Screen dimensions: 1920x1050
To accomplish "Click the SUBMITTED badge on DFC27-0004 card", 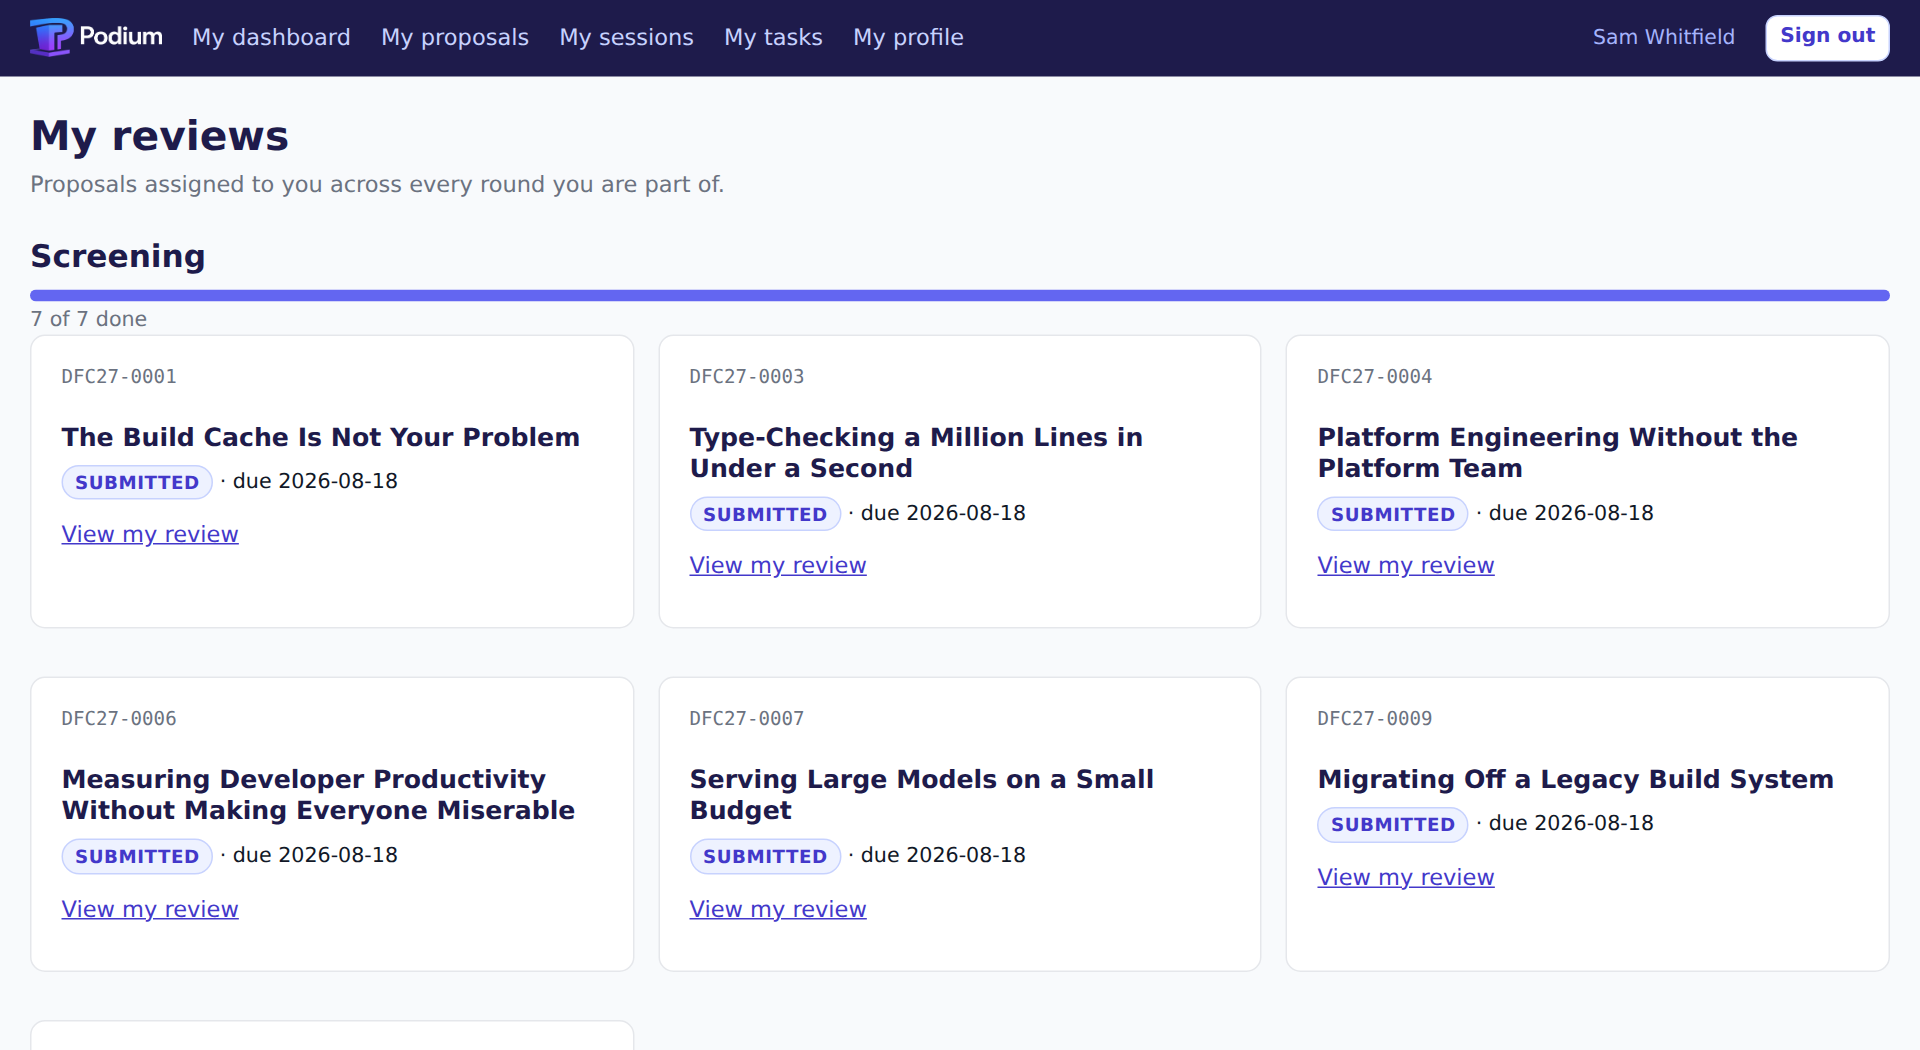I will (1393, 514).
